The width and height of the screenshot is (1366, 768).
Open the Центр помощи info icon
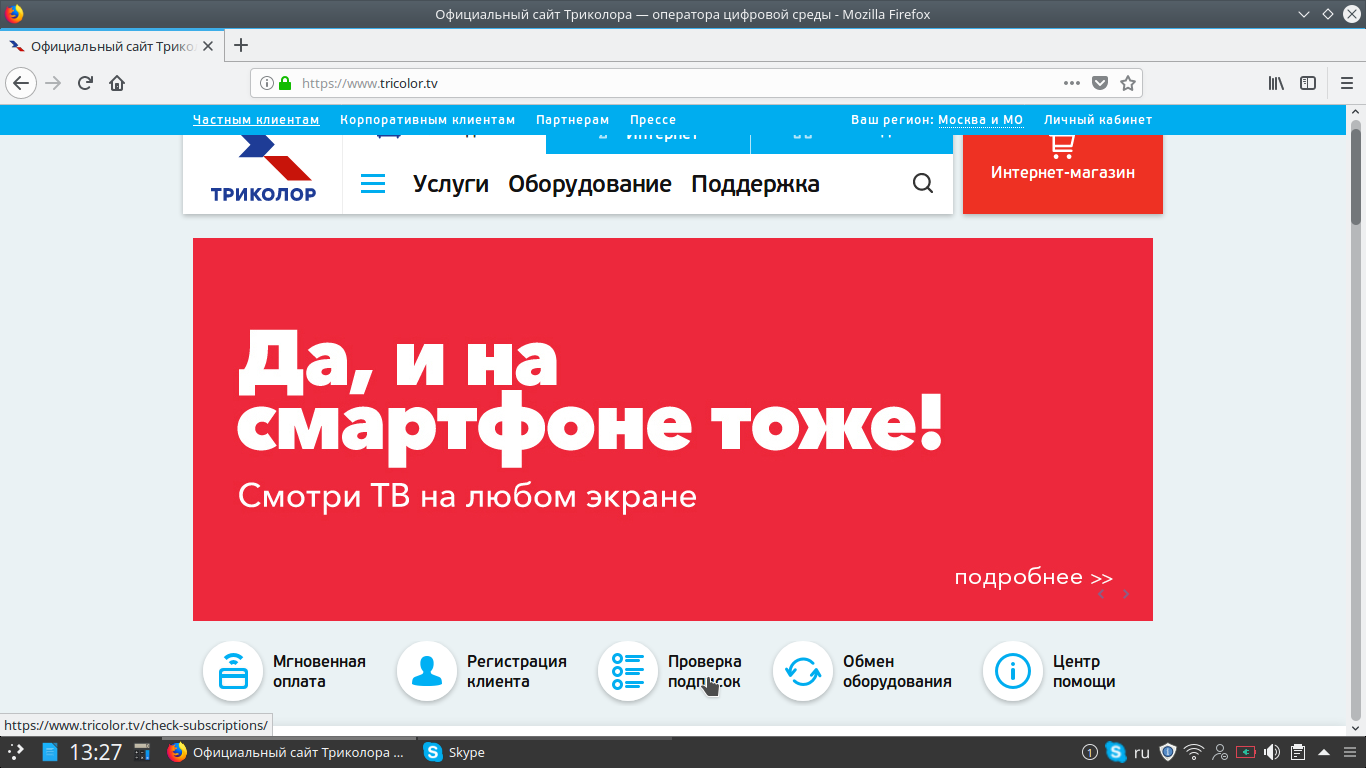coord(1013,671)
